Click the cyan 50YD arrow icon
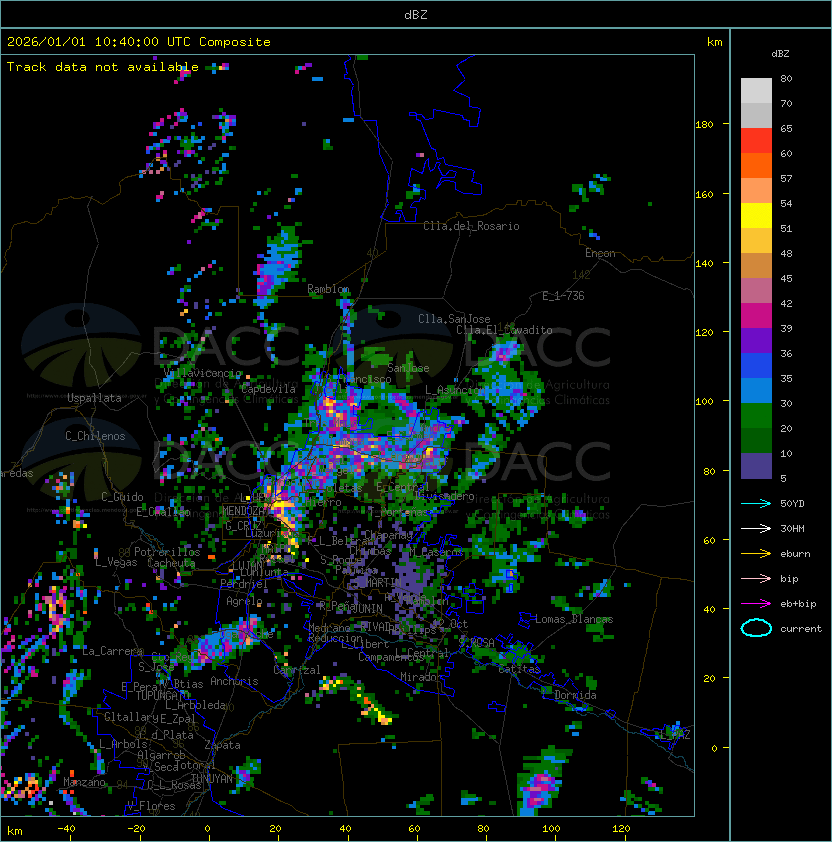 pyautogui.click(x=755, y=503)
